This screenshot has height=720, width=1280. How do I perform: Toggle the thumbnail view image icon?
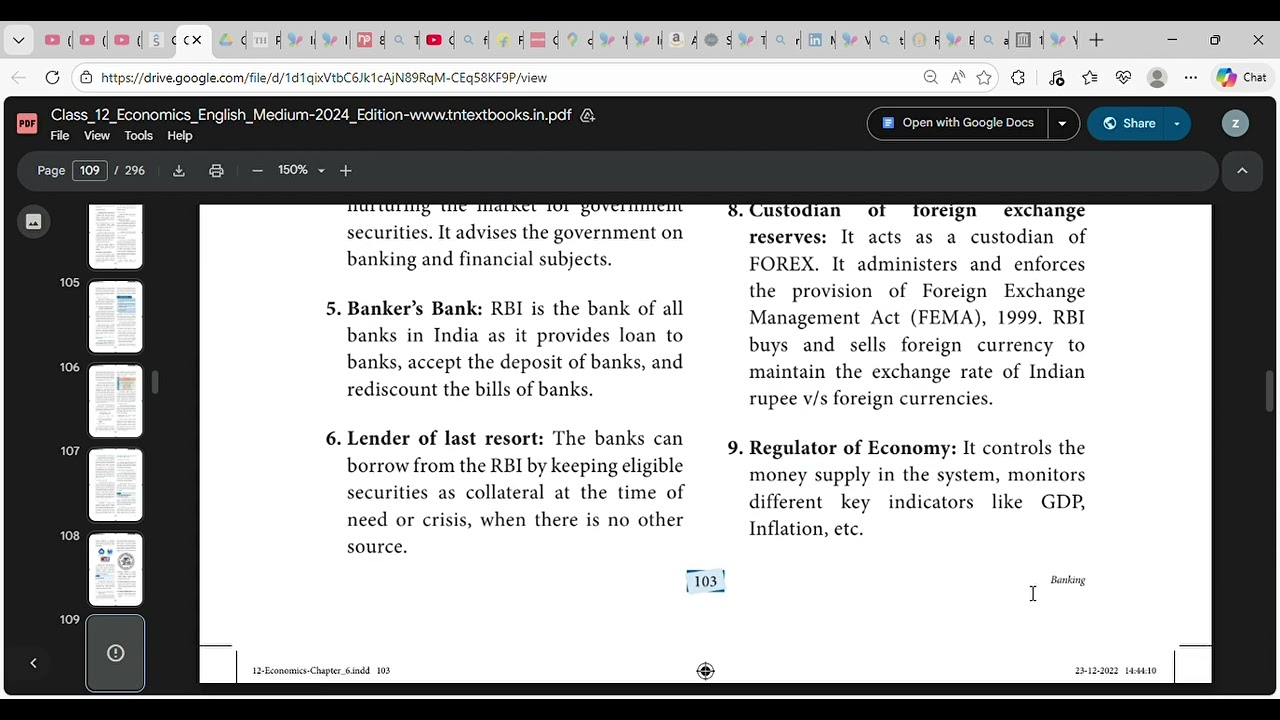click(x=33, y=222)
